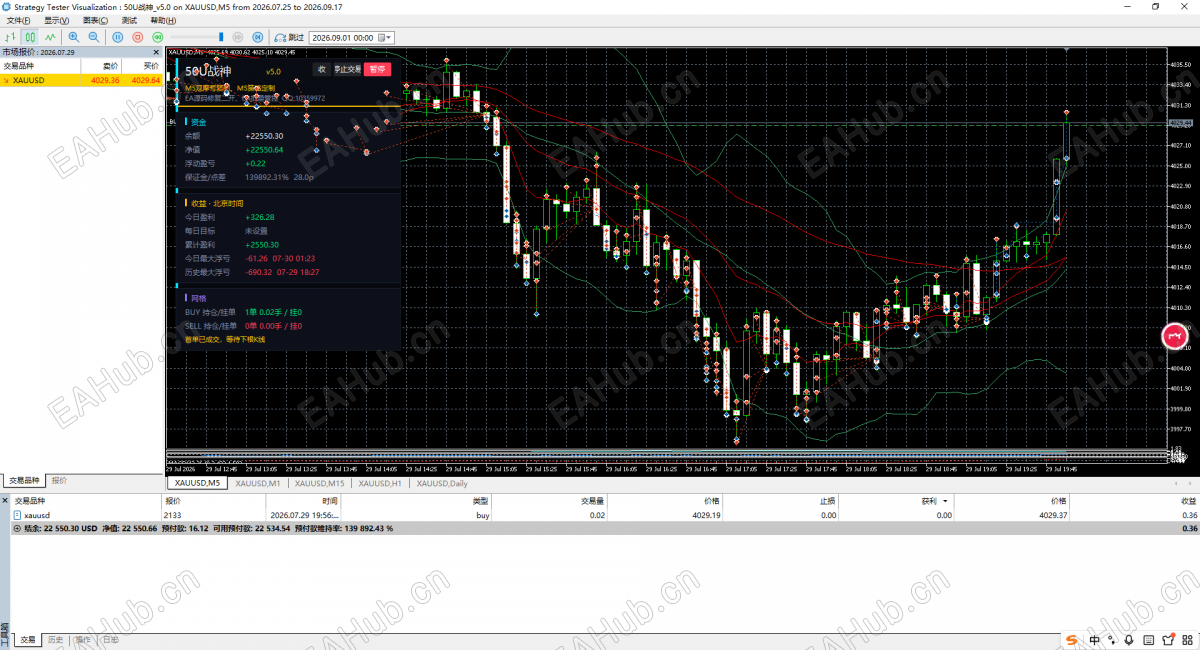1200x650 pixels.
Task: Click the red 暂停 button
Action: point(376,69)
